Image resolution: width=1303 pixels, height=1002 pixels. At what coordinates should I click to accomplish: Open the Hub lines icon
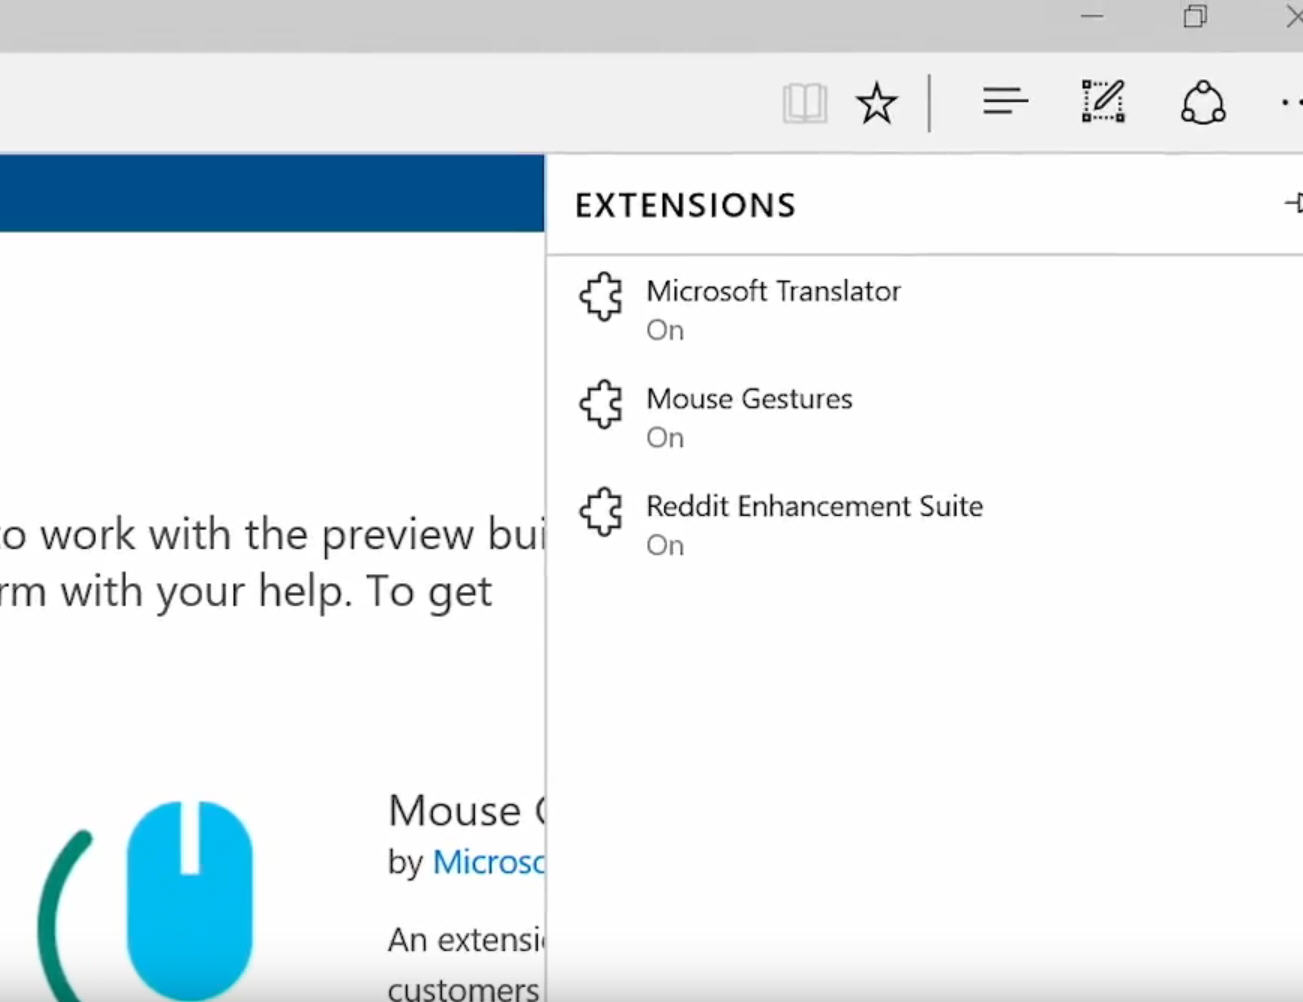[1005, 101]
